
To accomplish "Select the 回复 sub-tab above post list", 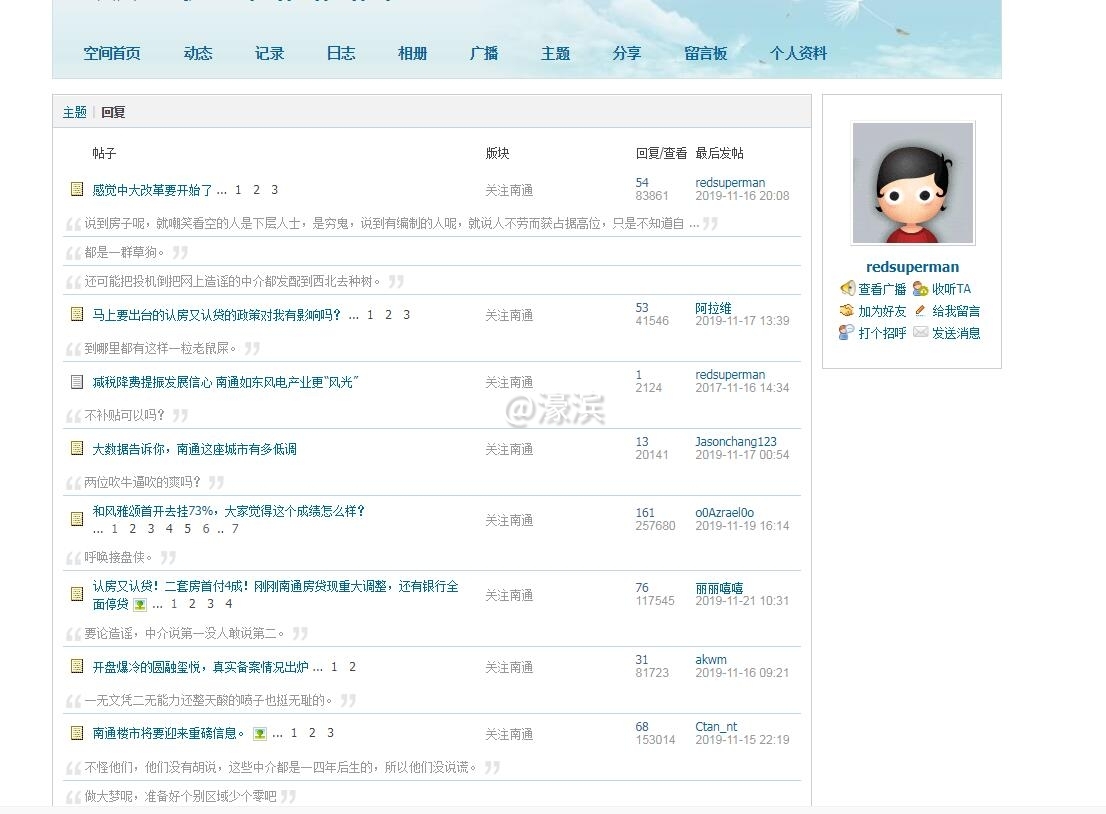I will click(x=113, y=112).
